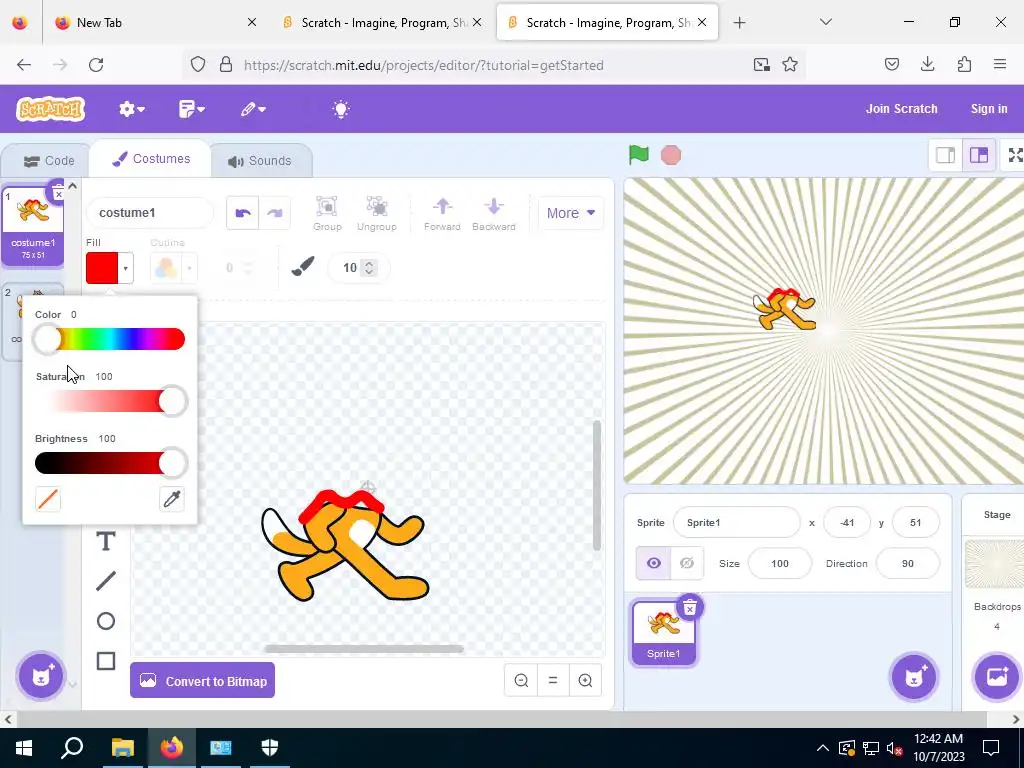Open Windows Start menu
Viewport: 1024px width, 768px height.
24,748
